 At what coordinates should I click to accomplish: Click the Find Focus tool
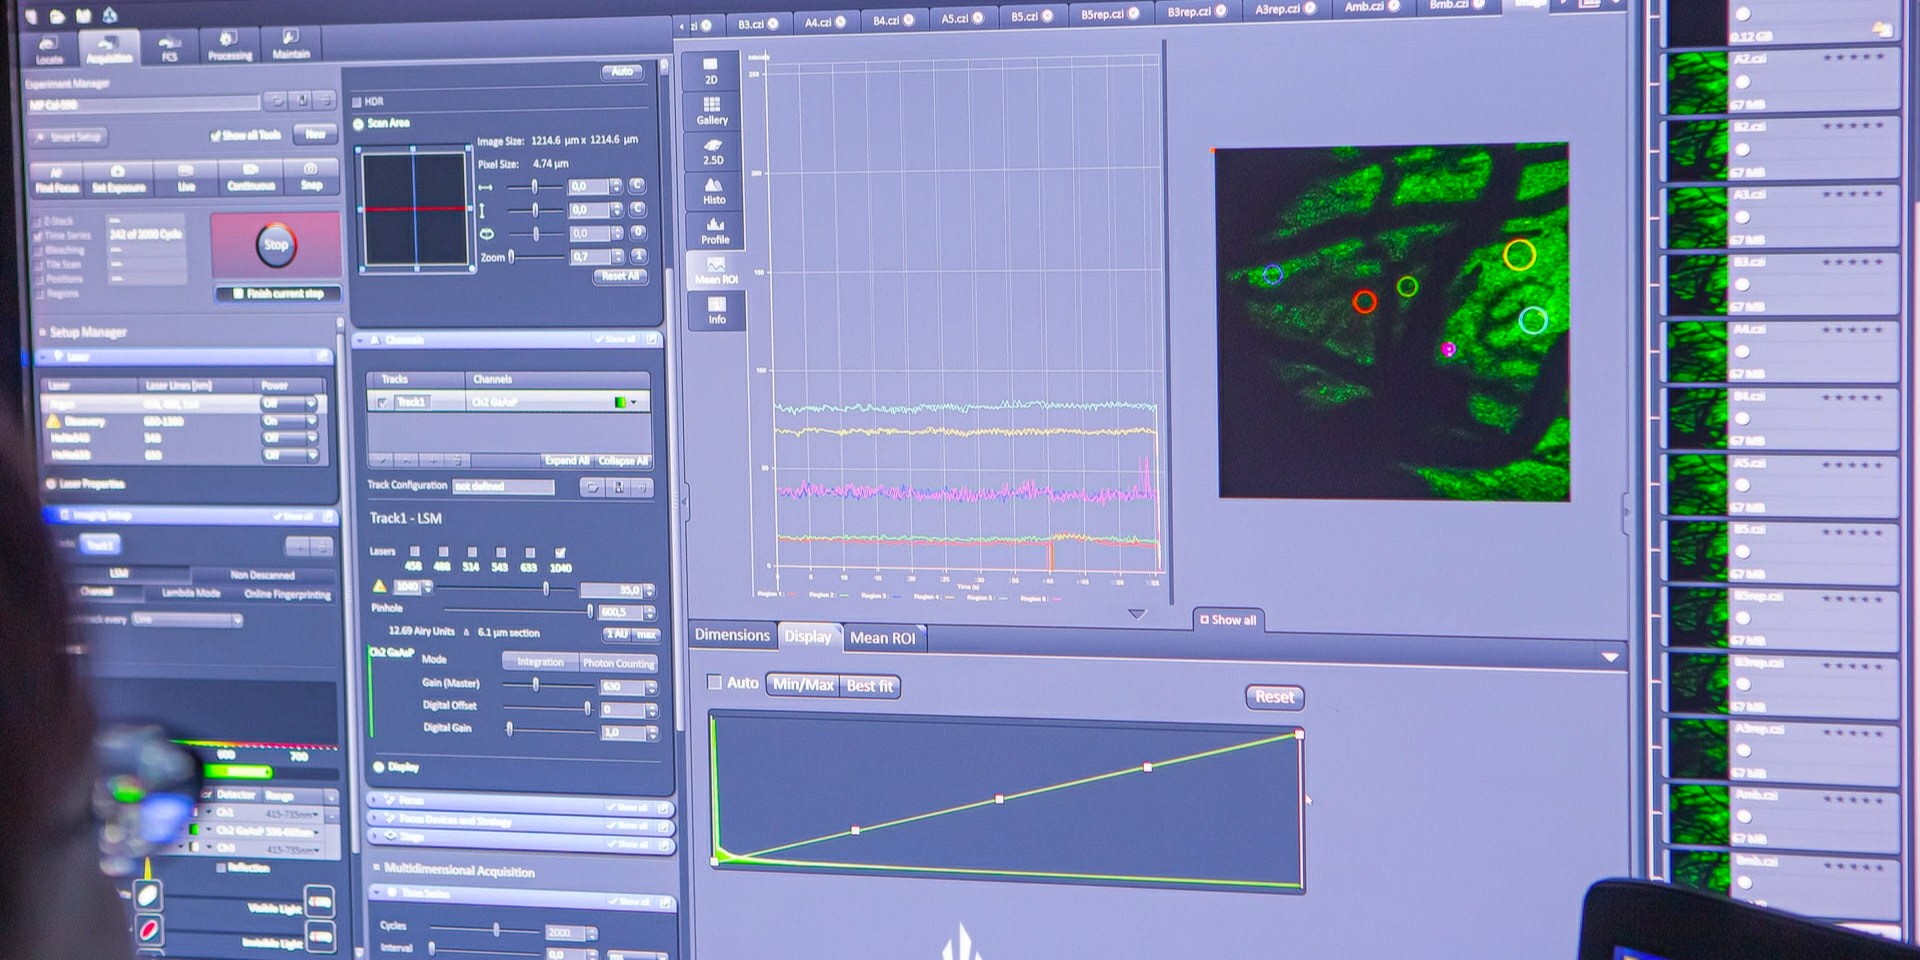pyautogui.click(x=57, y=179)
